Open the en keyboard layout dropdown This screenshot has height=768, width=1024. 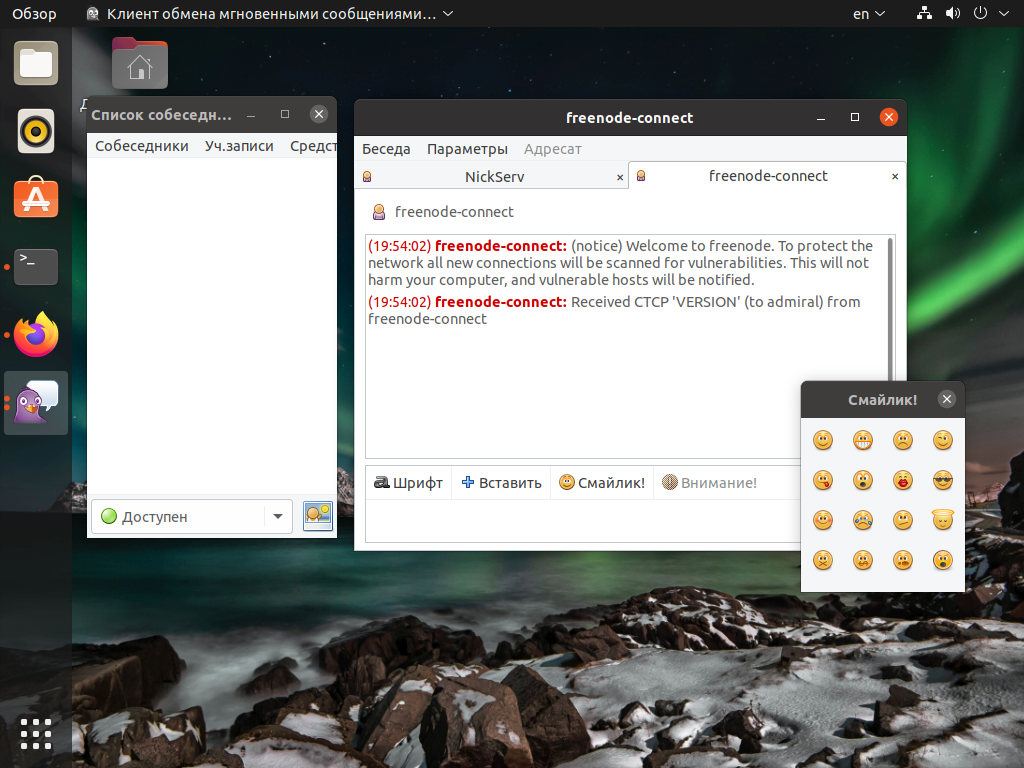coord(869,14)
